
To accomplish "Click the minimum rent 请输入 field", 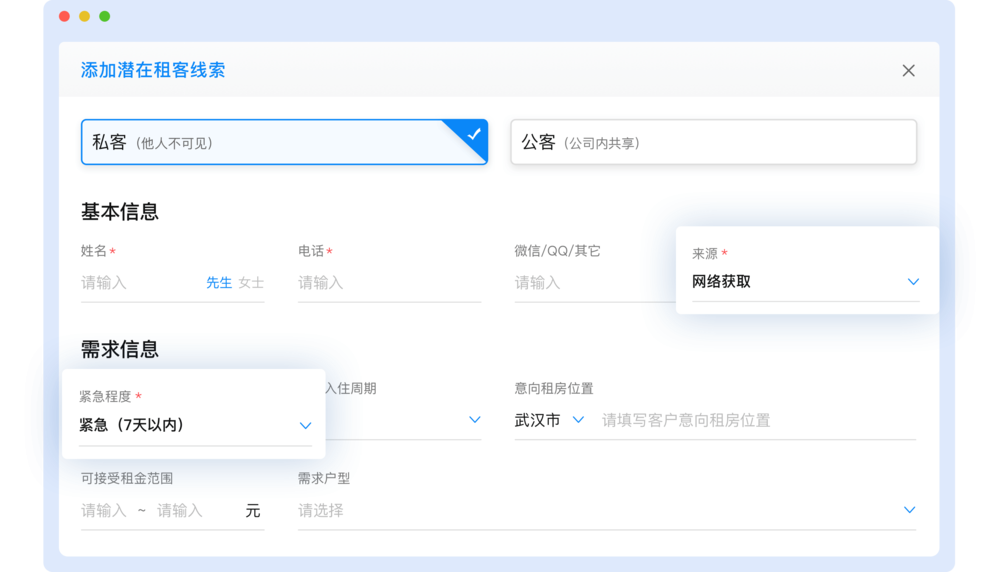I will coord(103,510).
